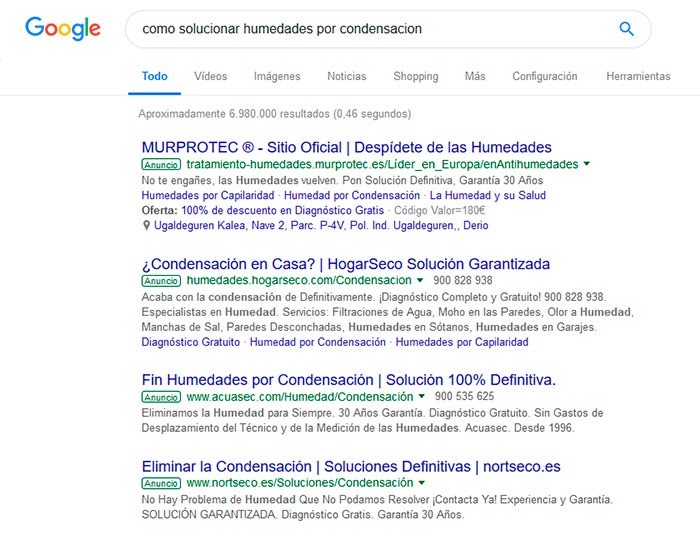Click the location pin icon in Murprotec ad
Viewport: 700px width, 545px height.
[x=146, y=225]
